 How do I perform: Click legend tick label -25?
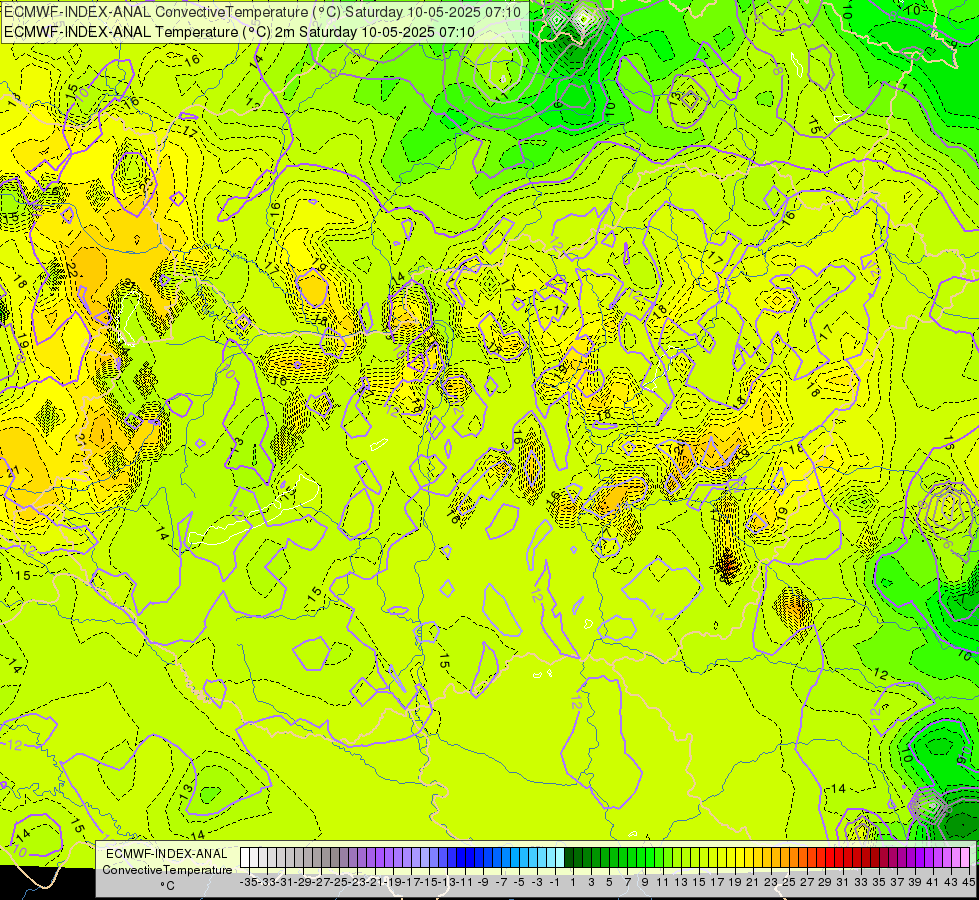339,882
